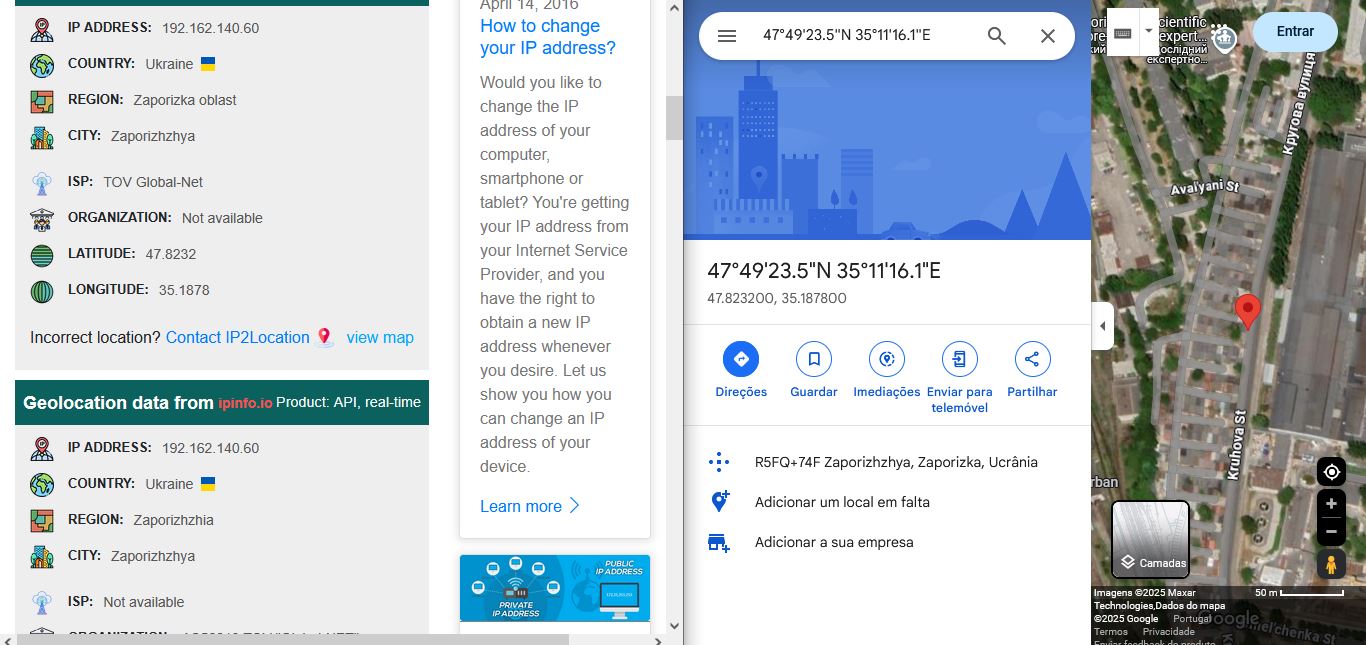The height and width of the screenshot is (645, 1366).
Task: Click the coordinates search input field
Action: 866,36
